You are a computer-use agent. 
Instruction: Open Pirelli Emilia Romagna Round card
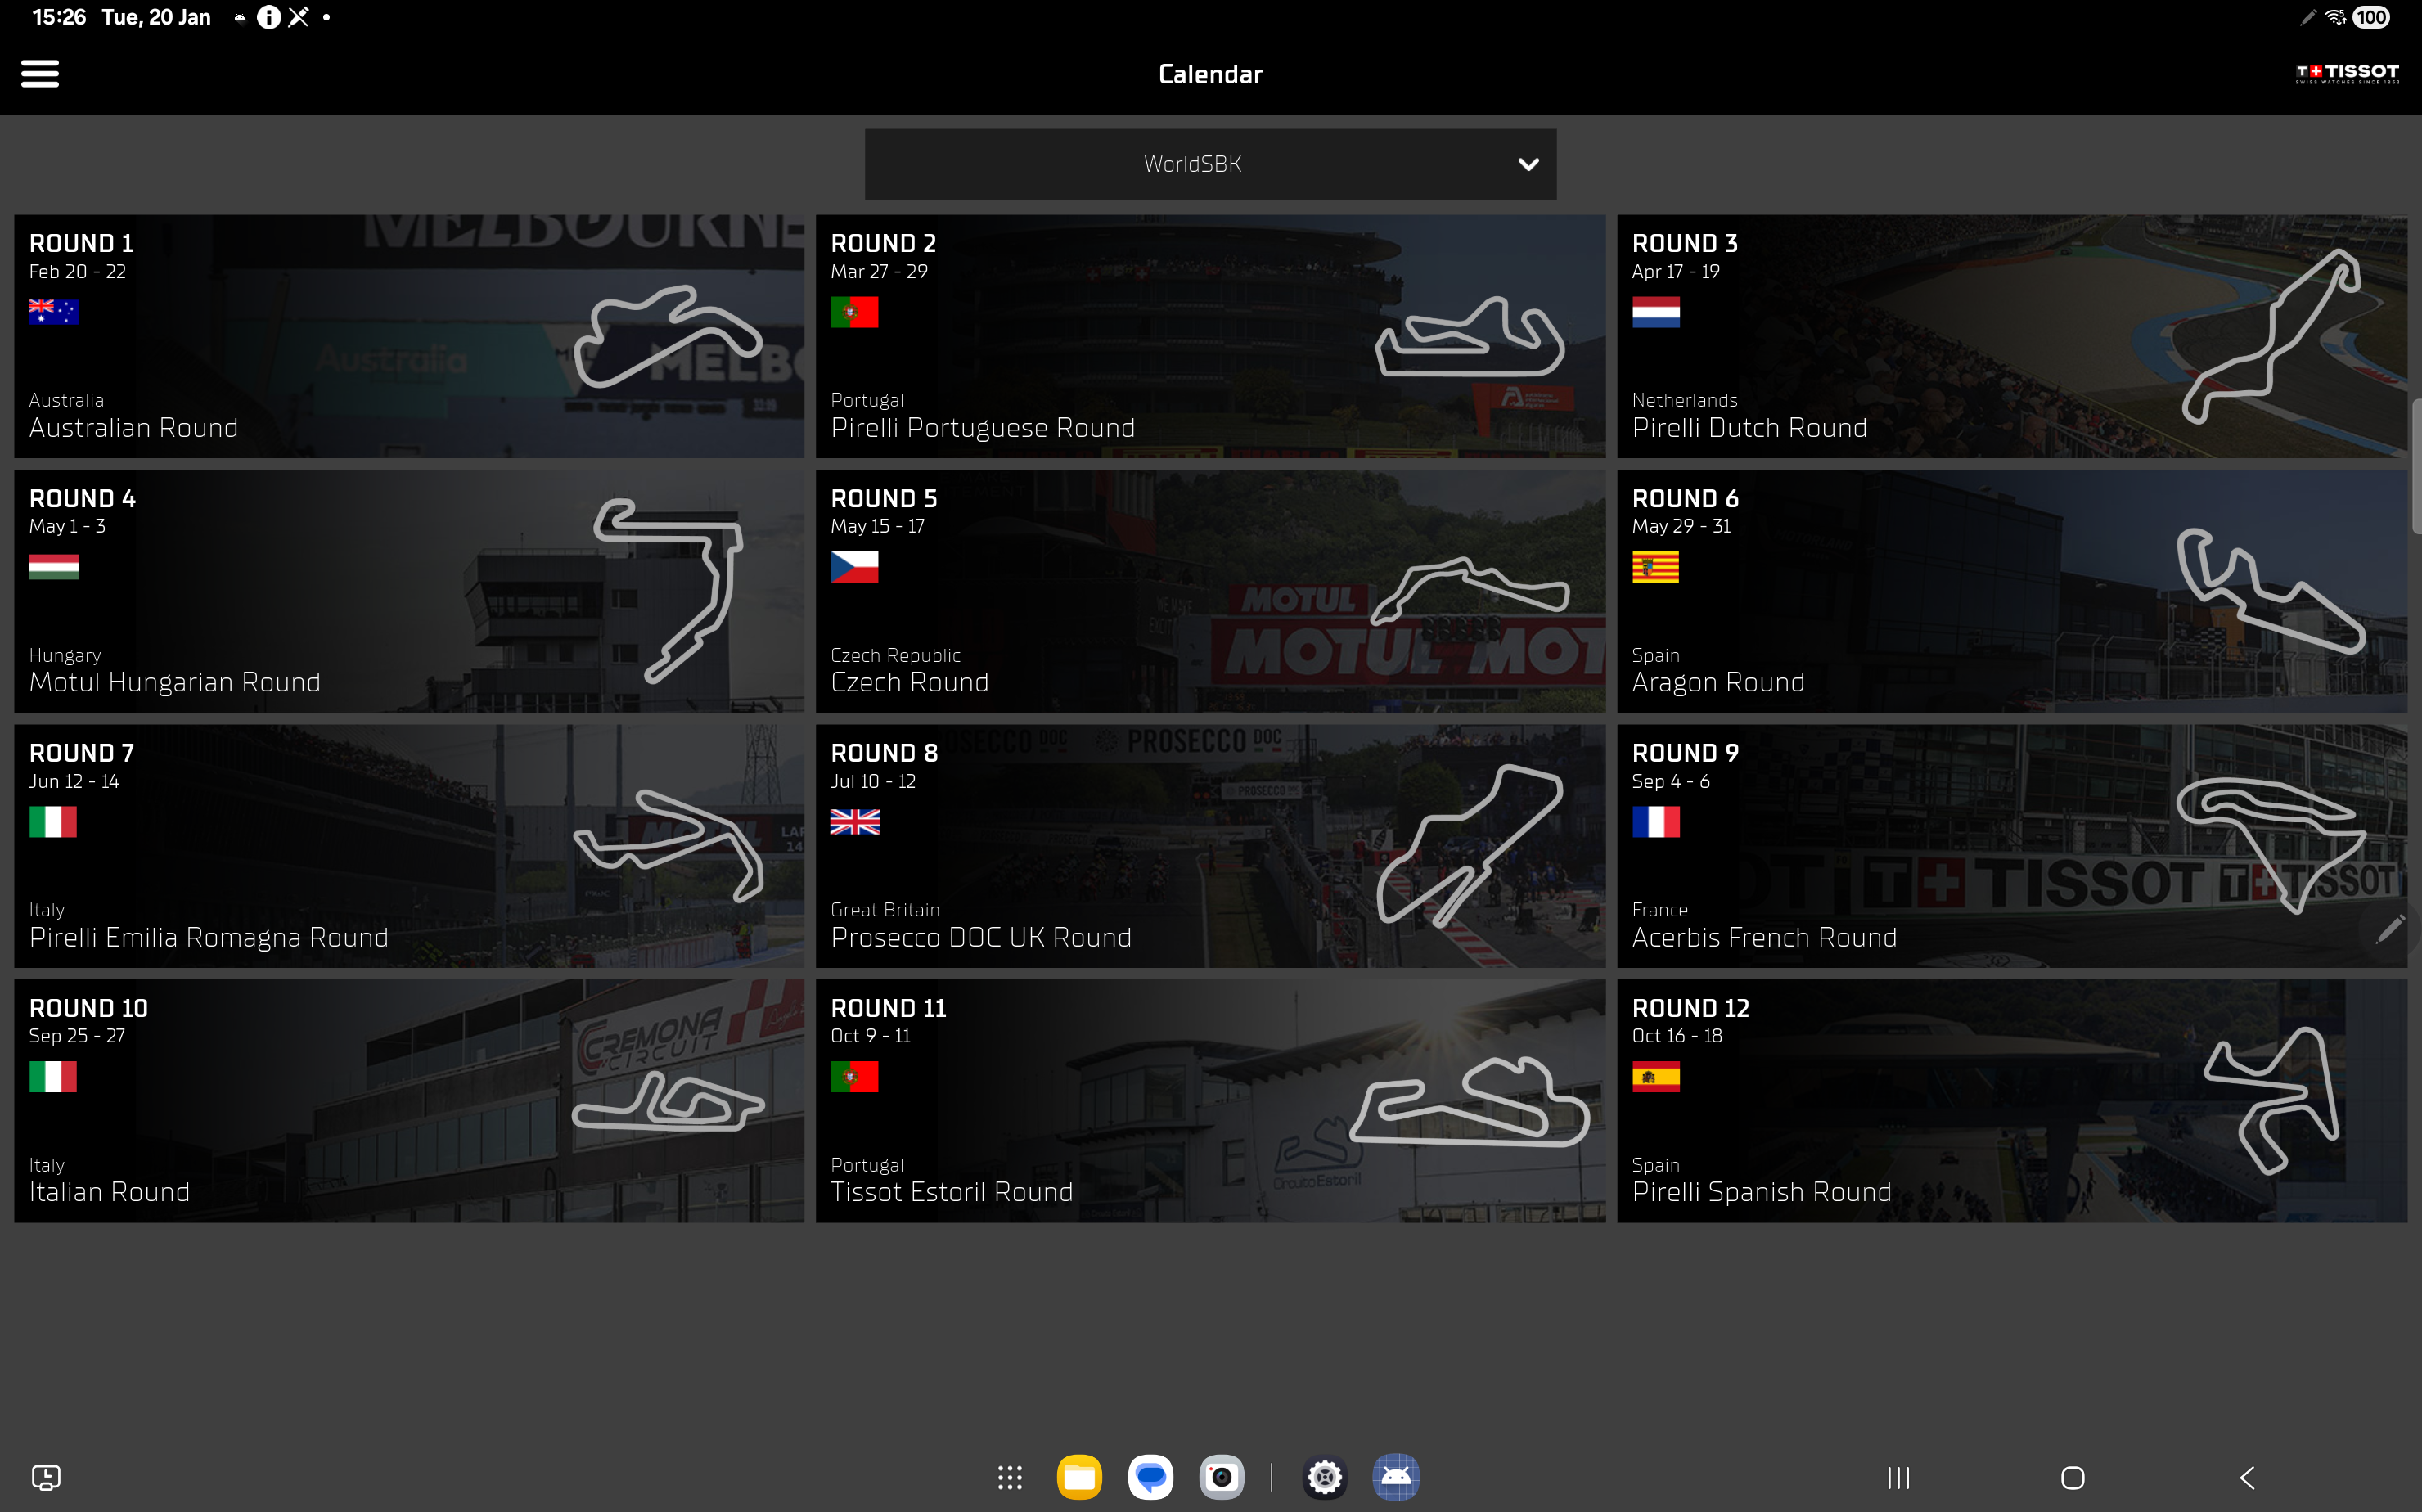coord(408,846)
